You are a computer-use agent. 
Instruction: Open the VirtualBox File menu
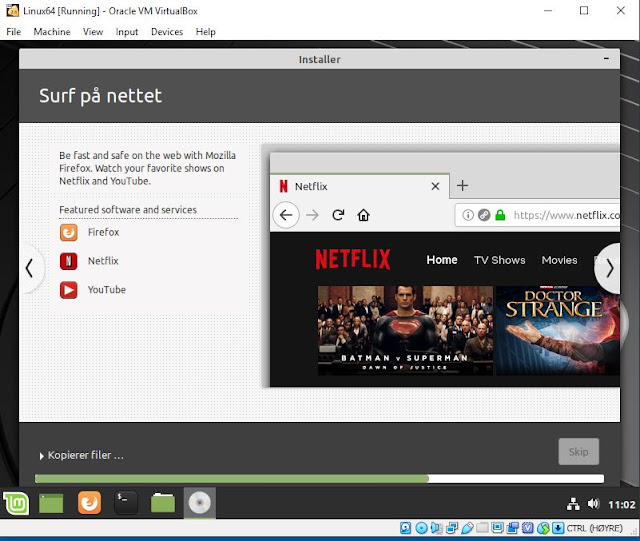click(x=13, y=32)
